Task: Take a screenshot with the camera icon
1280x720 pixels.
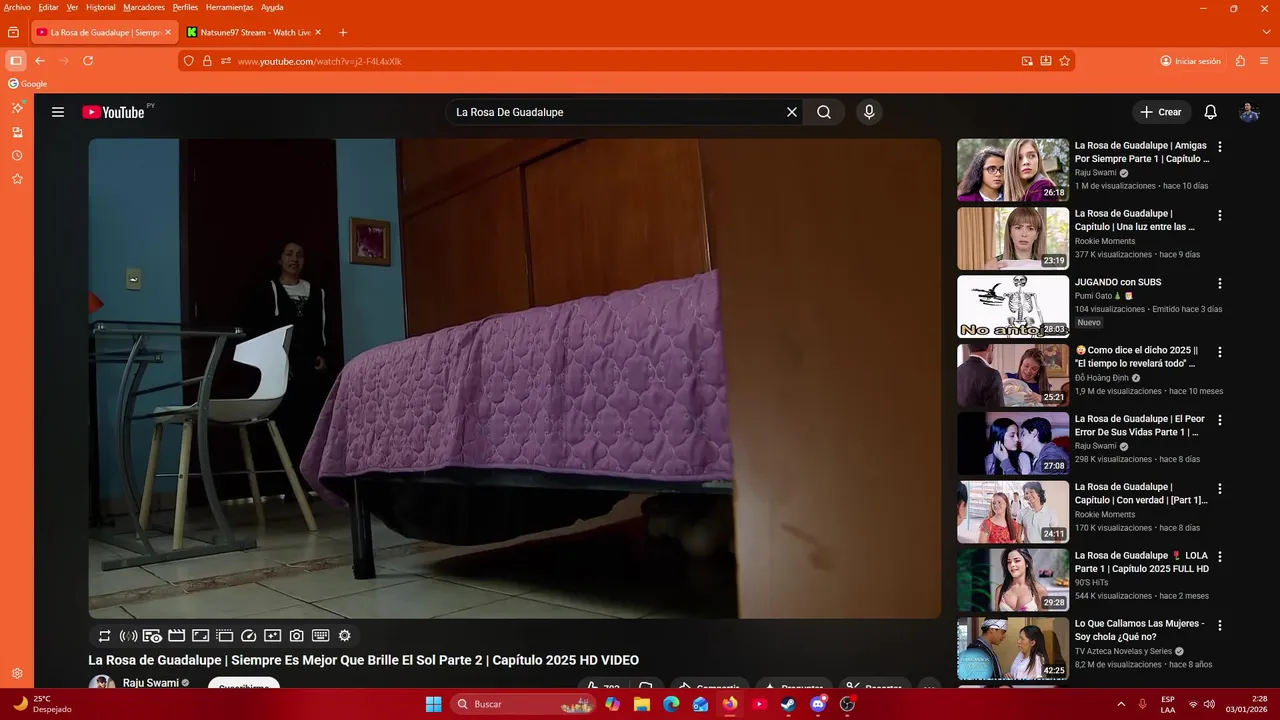Action: (297, 636)
